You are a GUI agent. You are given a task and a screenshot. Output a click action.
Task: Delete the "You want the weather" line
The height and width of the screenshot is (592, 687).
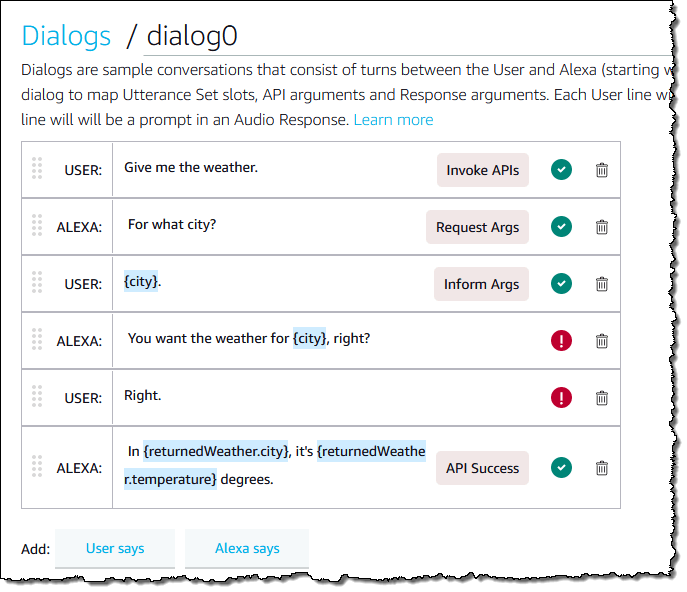click(602, 341)
